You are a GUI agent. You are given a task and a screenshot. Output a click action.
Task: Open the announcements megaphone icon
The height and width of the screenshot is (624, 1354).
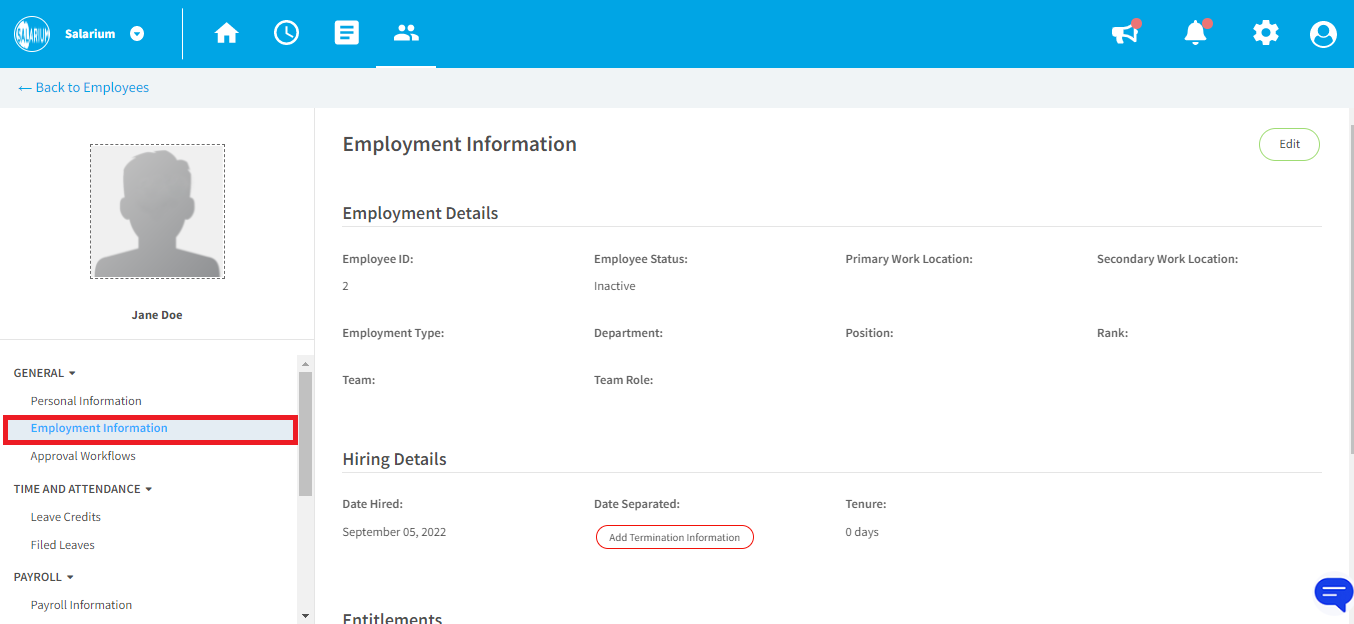pos(1126,33)
